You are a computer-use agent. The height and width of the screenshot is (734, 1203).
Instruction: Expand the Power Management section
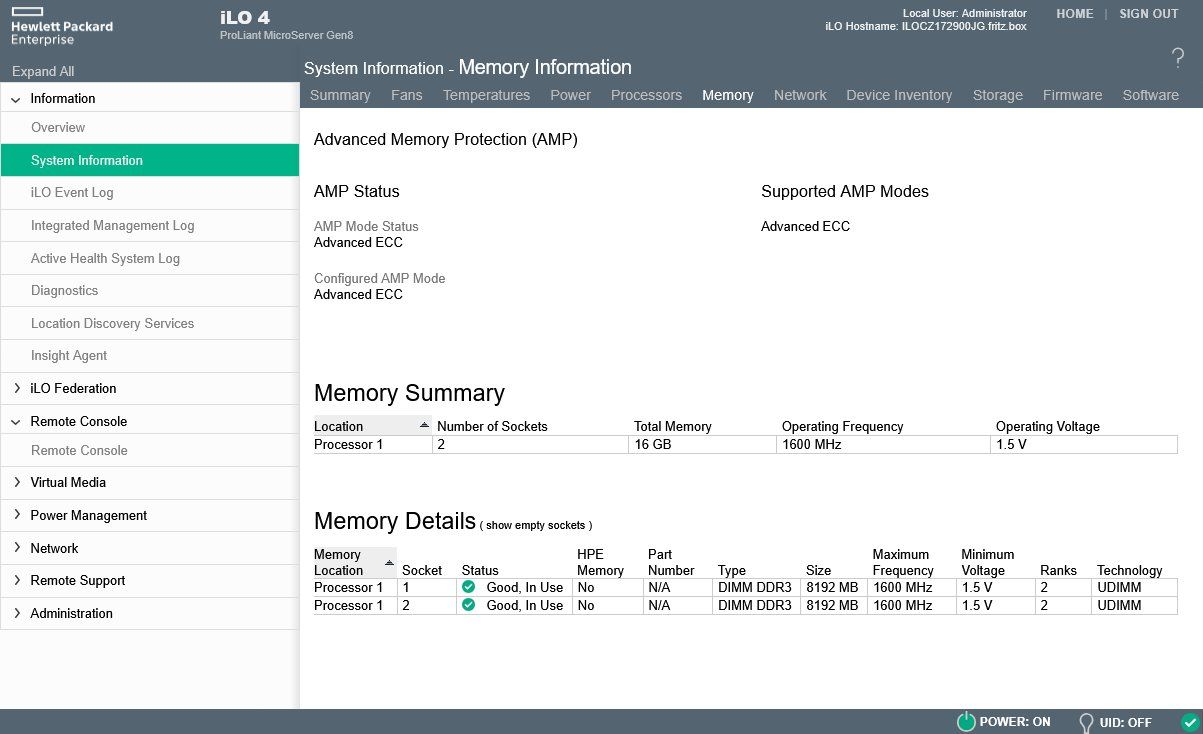16,515
